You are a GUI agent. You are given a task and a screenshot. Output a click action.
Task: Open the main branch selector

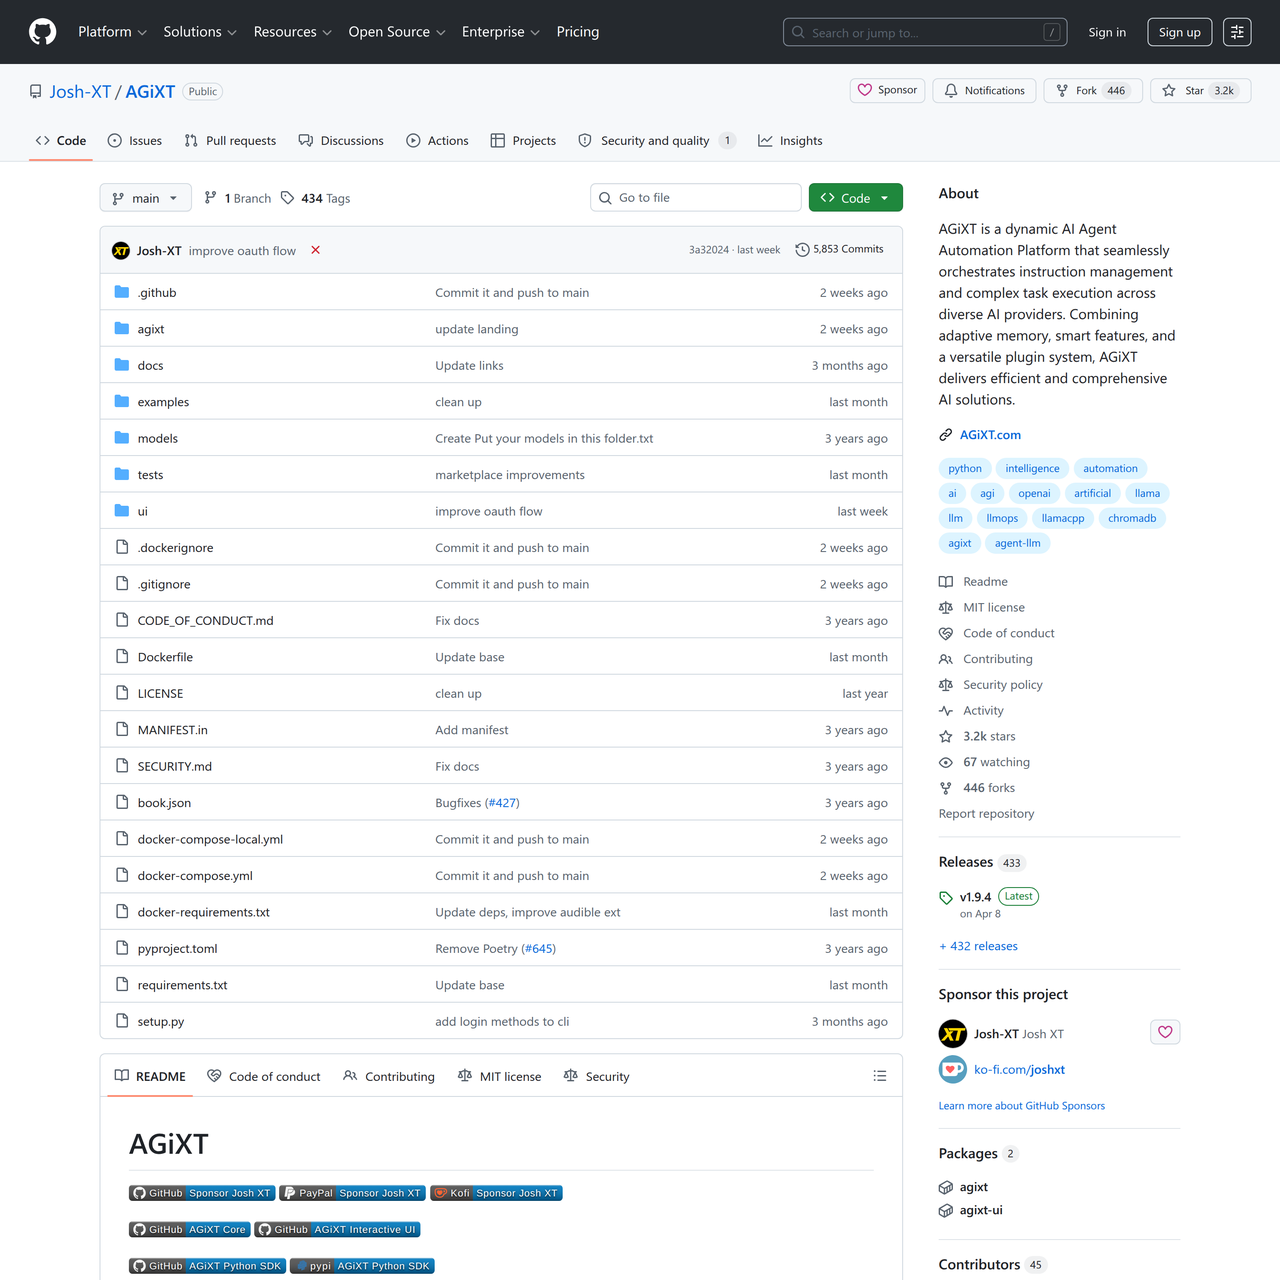click(x=145, y=198)
